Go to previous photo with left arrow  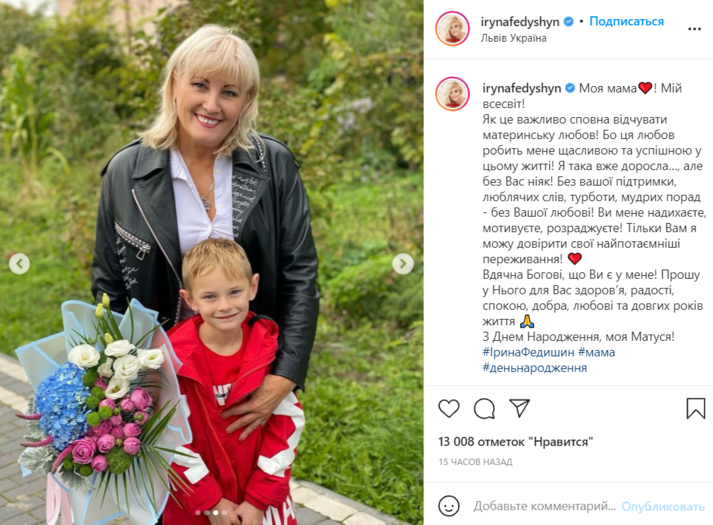point(20,264)
